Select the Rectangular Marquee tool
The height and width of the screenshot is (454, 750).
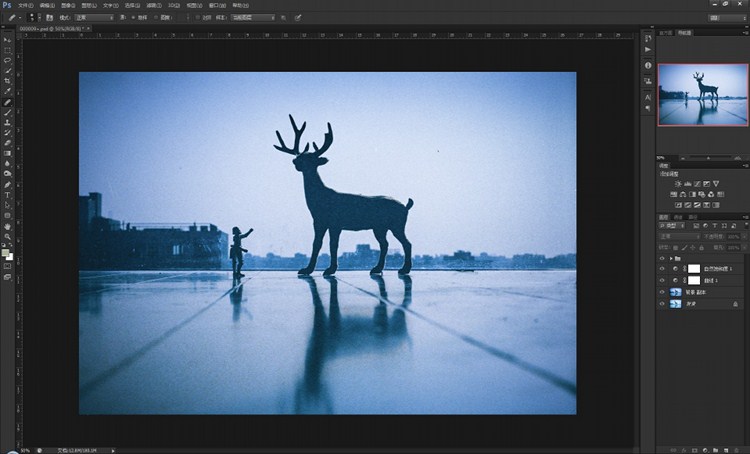click(x=7, y=50)
